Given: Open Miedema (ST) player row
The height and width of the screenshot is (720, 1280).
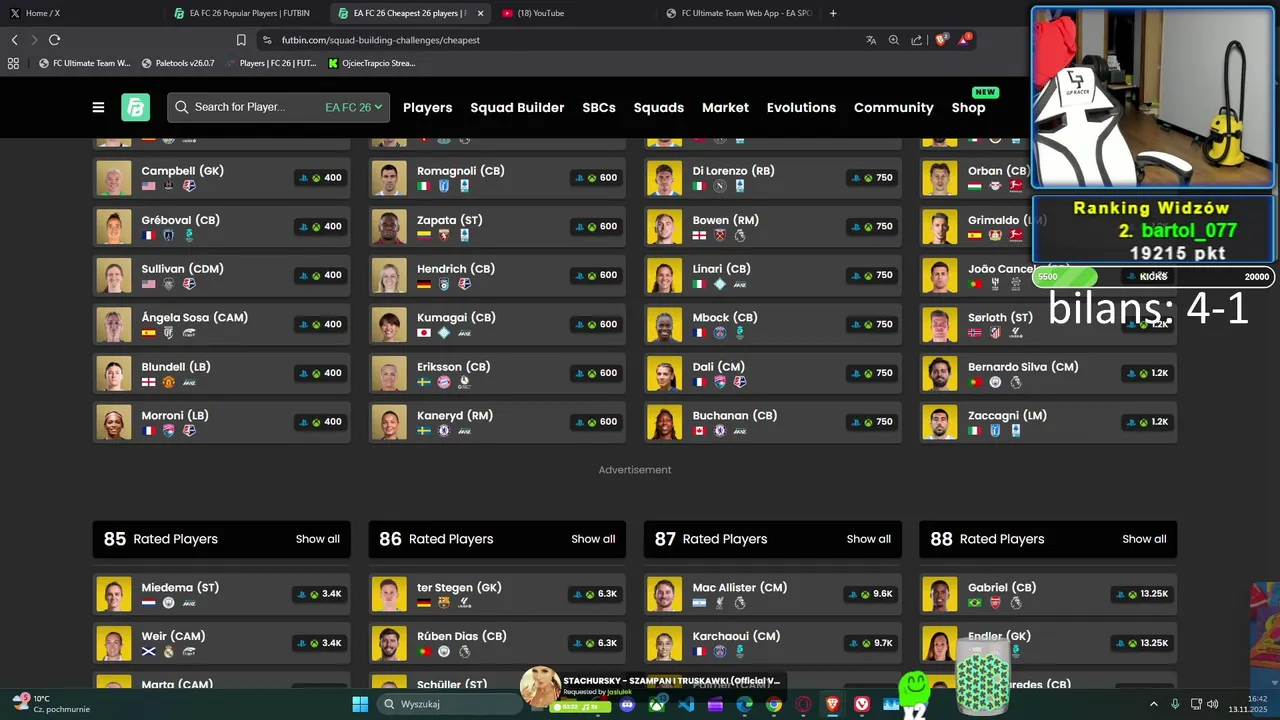Looking at the screenshot, I should [221, 594].
